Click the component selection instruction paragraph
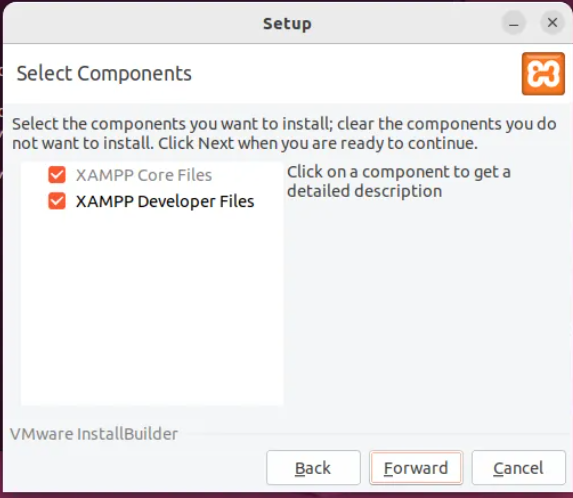Viewport: 573px width, 498px height. [284, 134]
